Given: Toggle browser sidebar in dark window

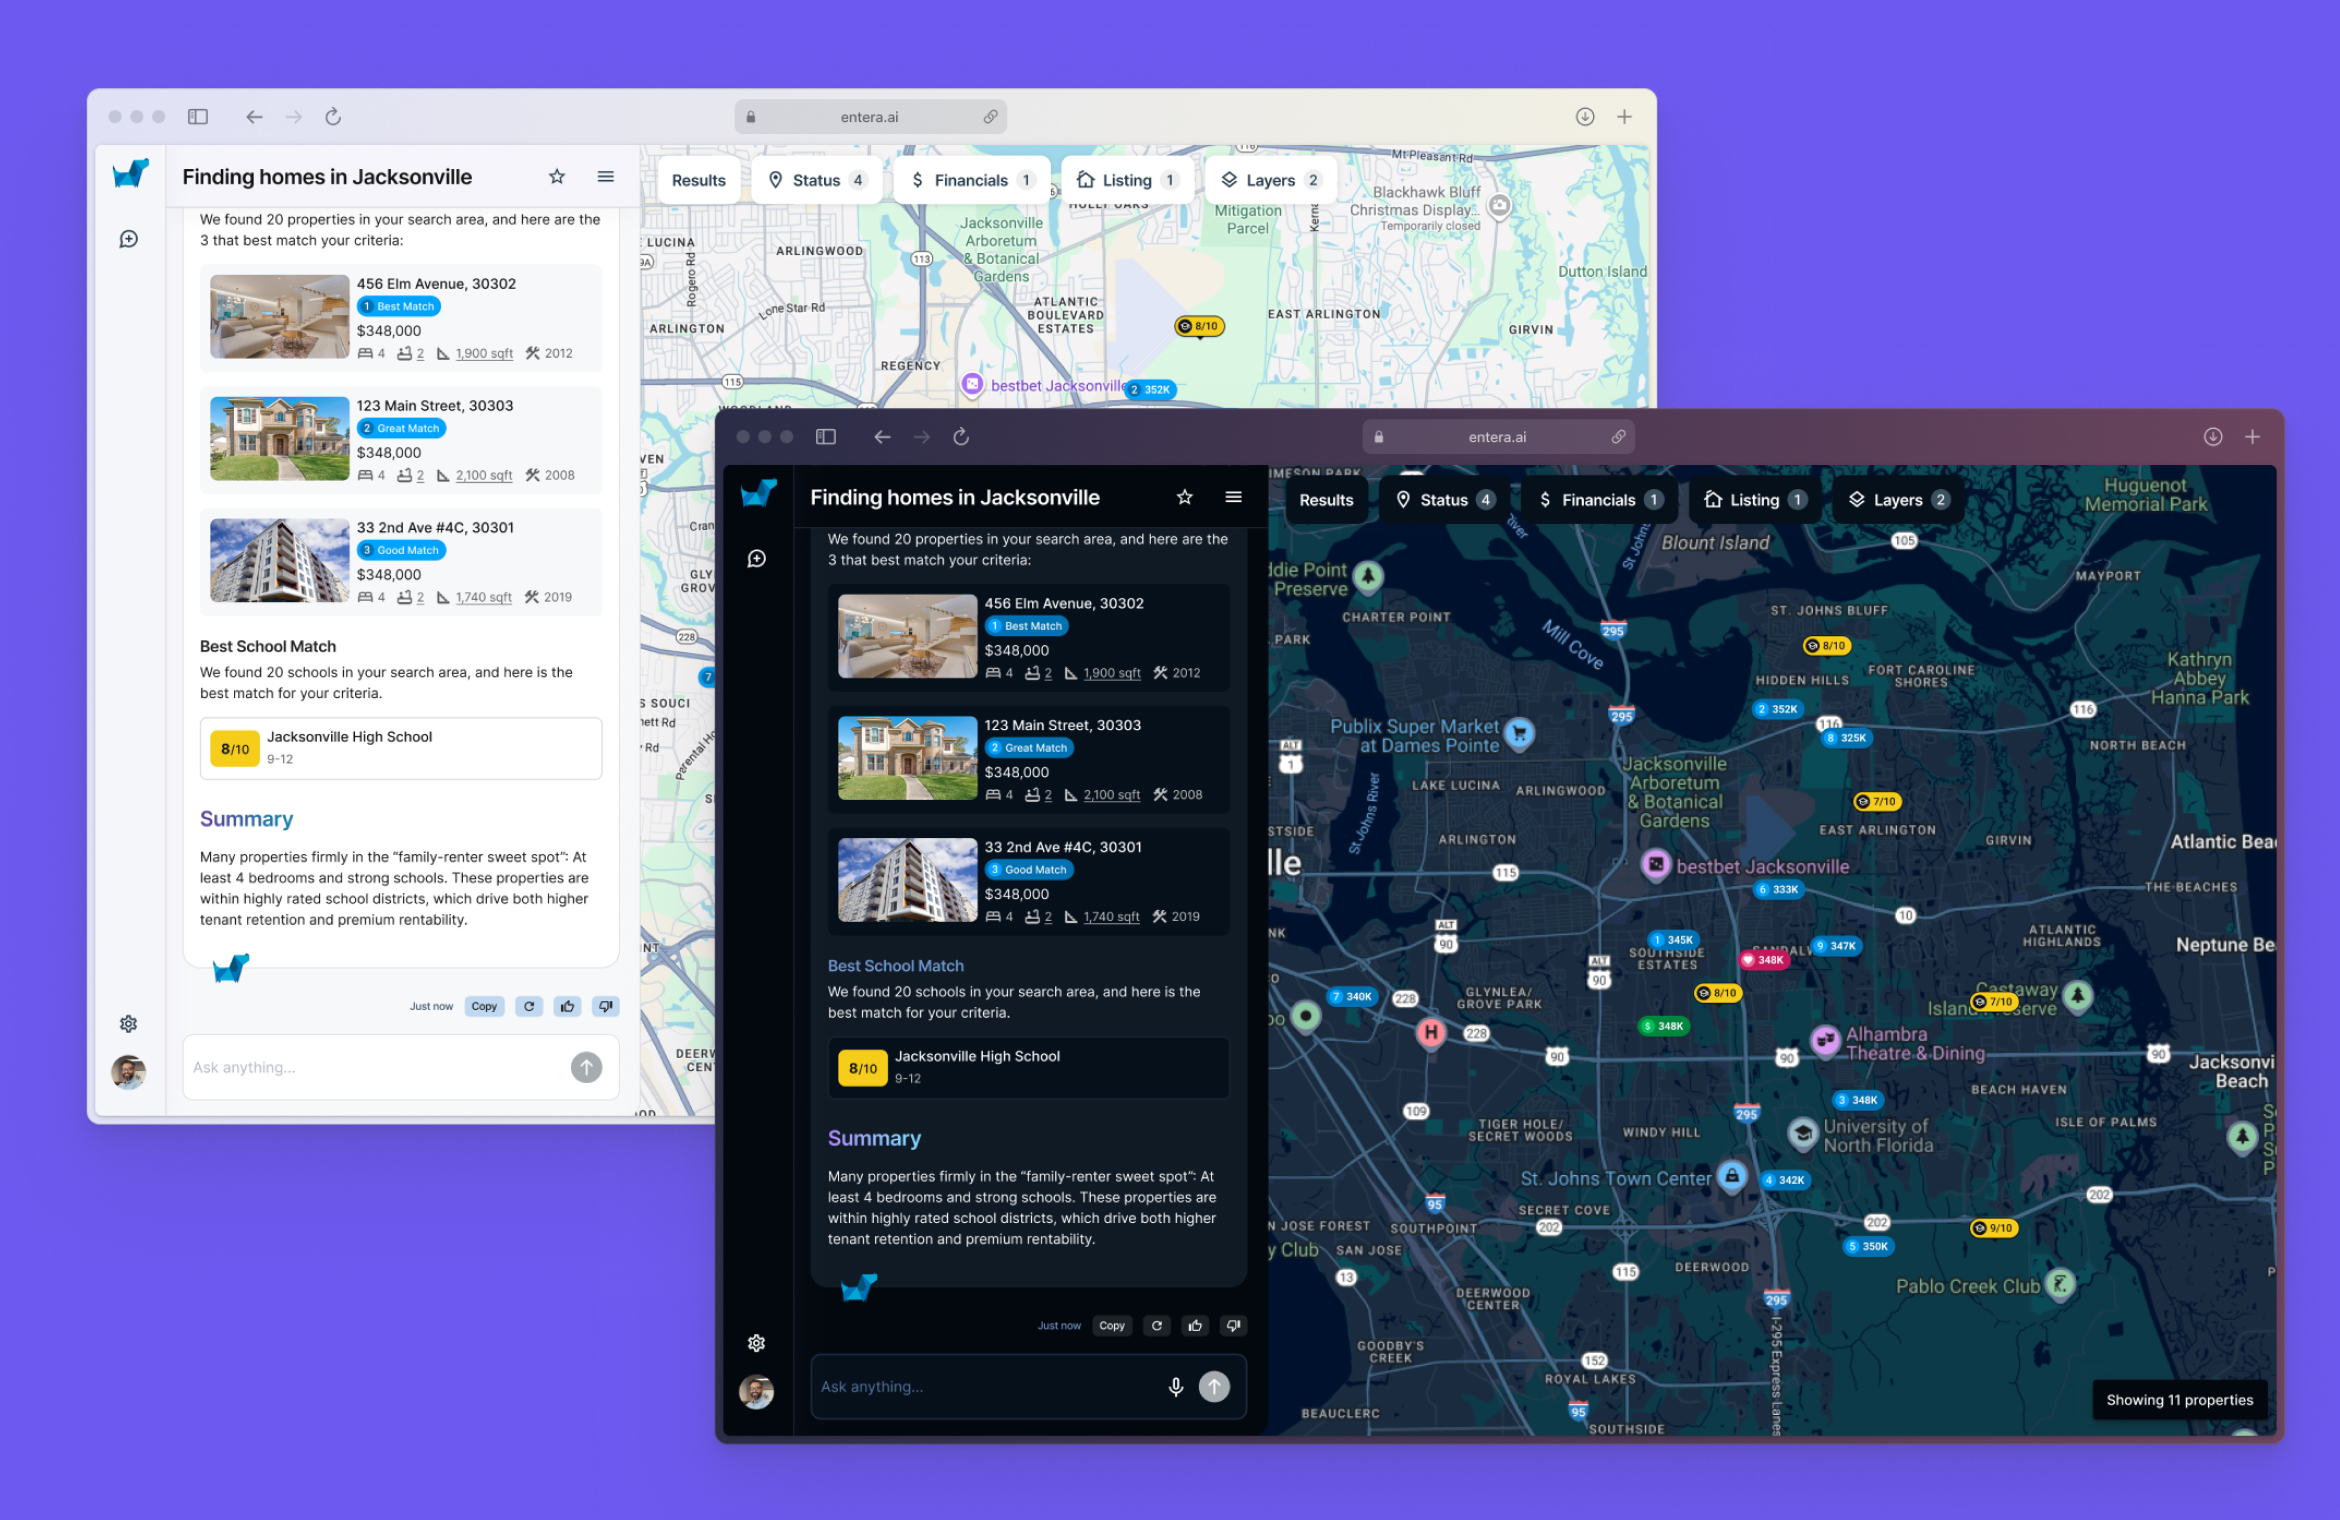Looking at the screenshot, I should (826, 437).
